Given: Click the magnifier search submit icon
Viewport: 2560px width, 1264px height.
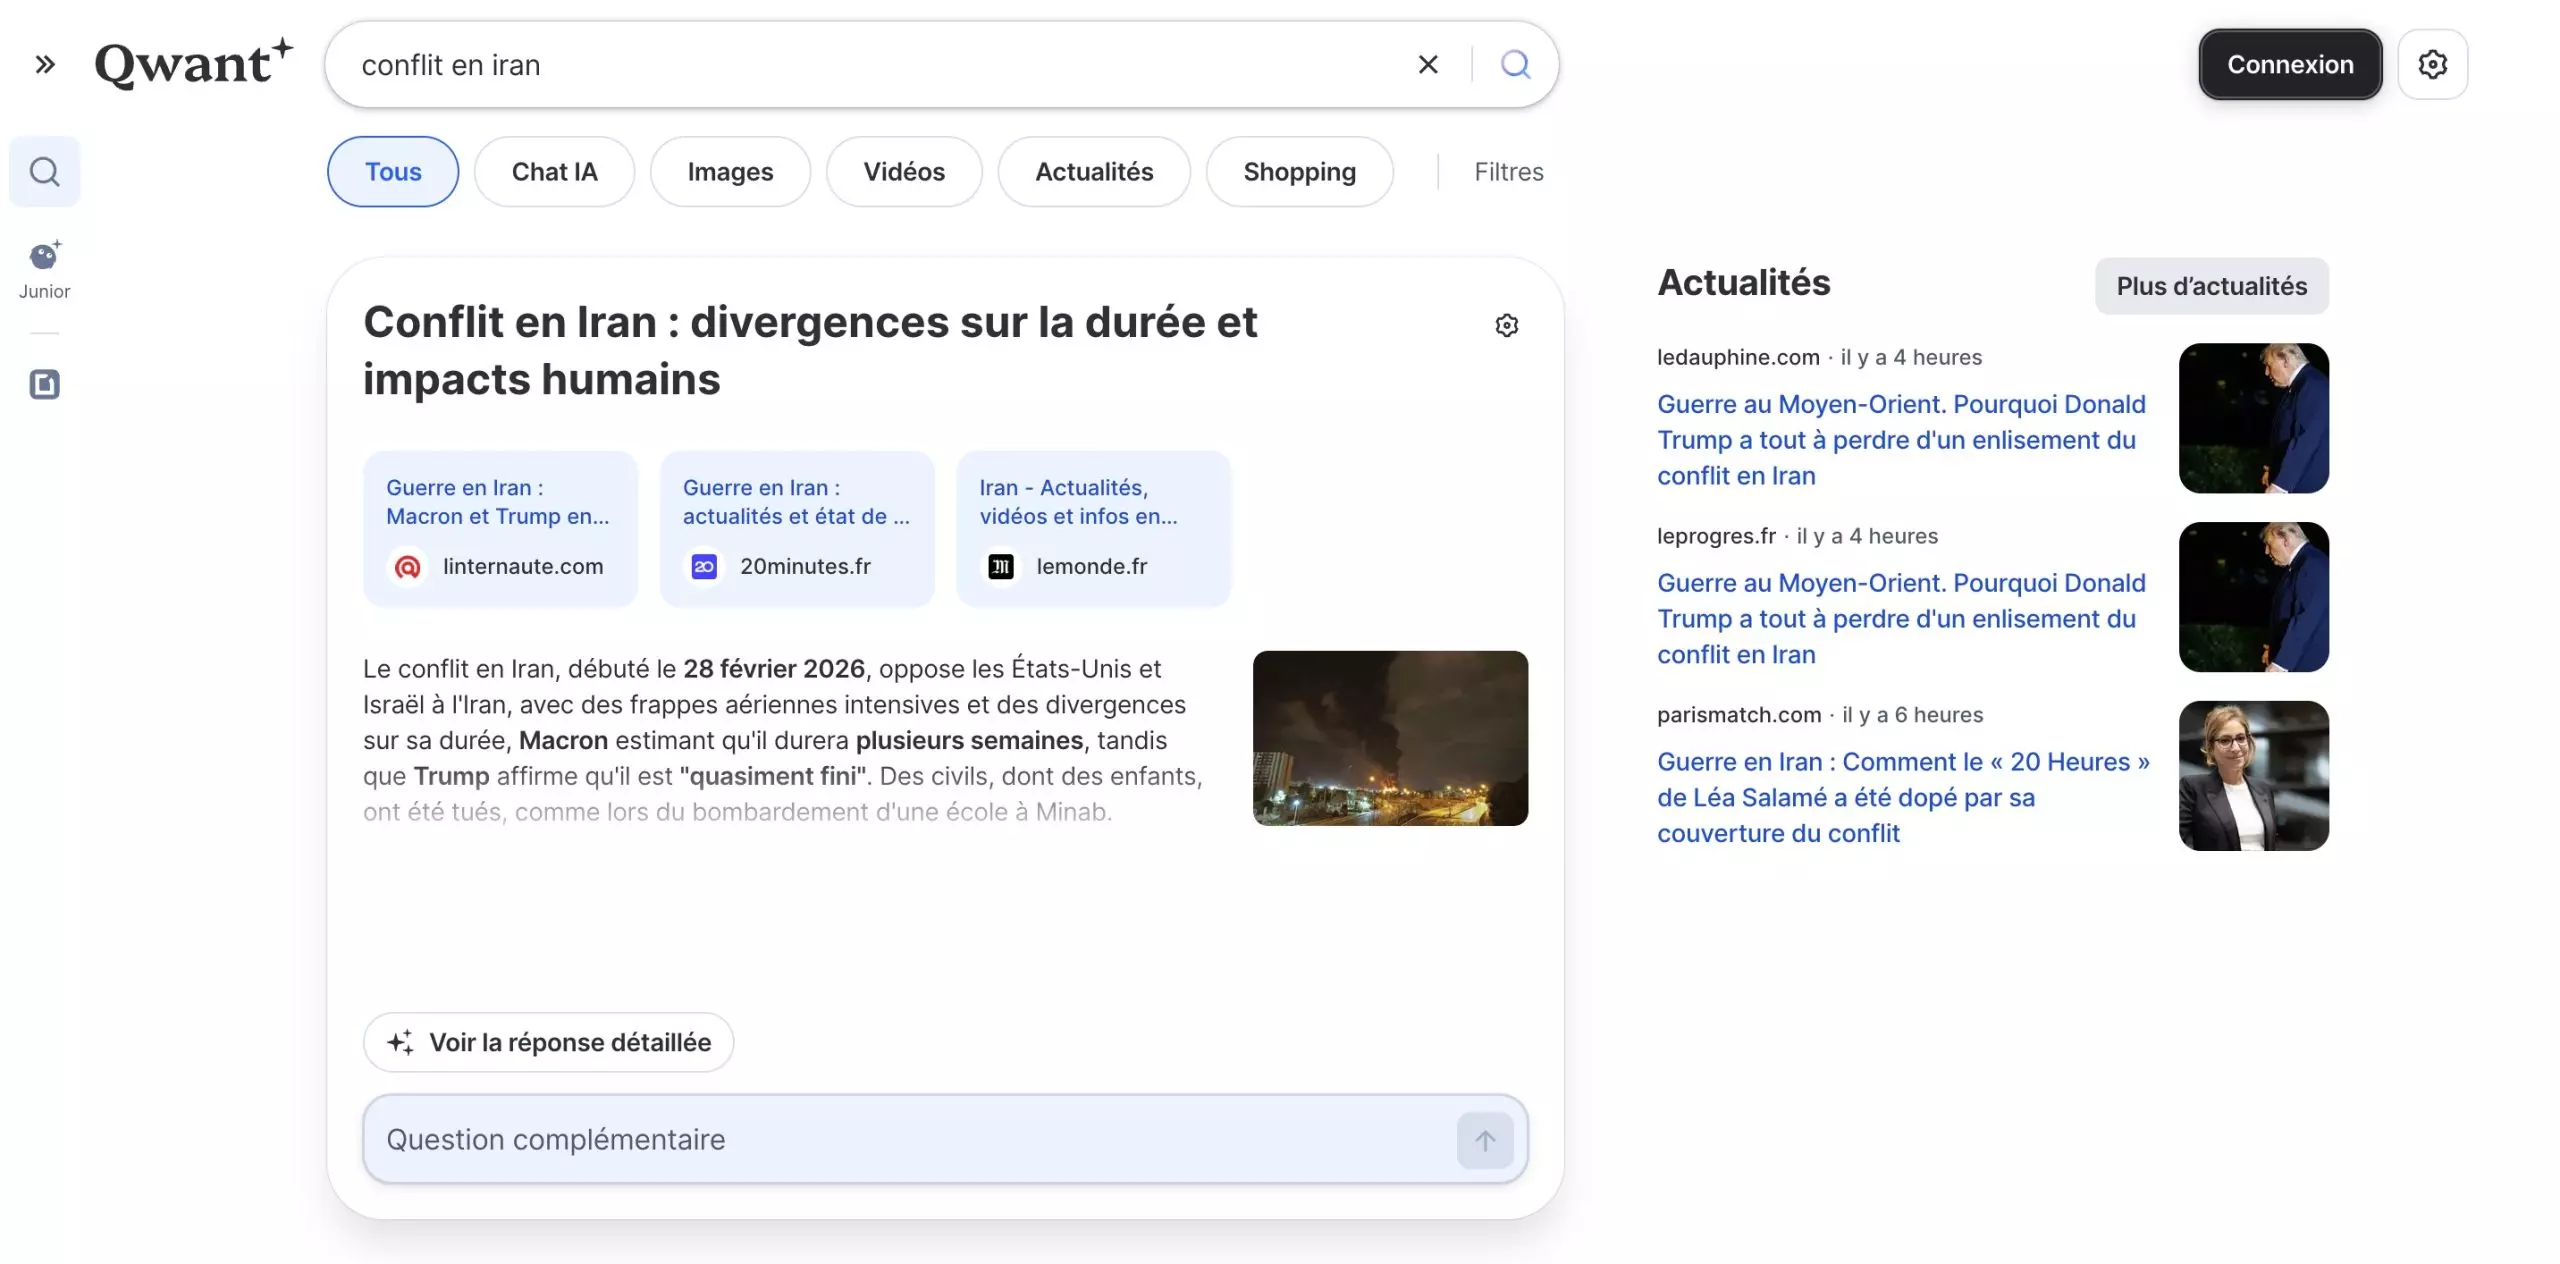Looking at the screenshot, I should 1515,65.
